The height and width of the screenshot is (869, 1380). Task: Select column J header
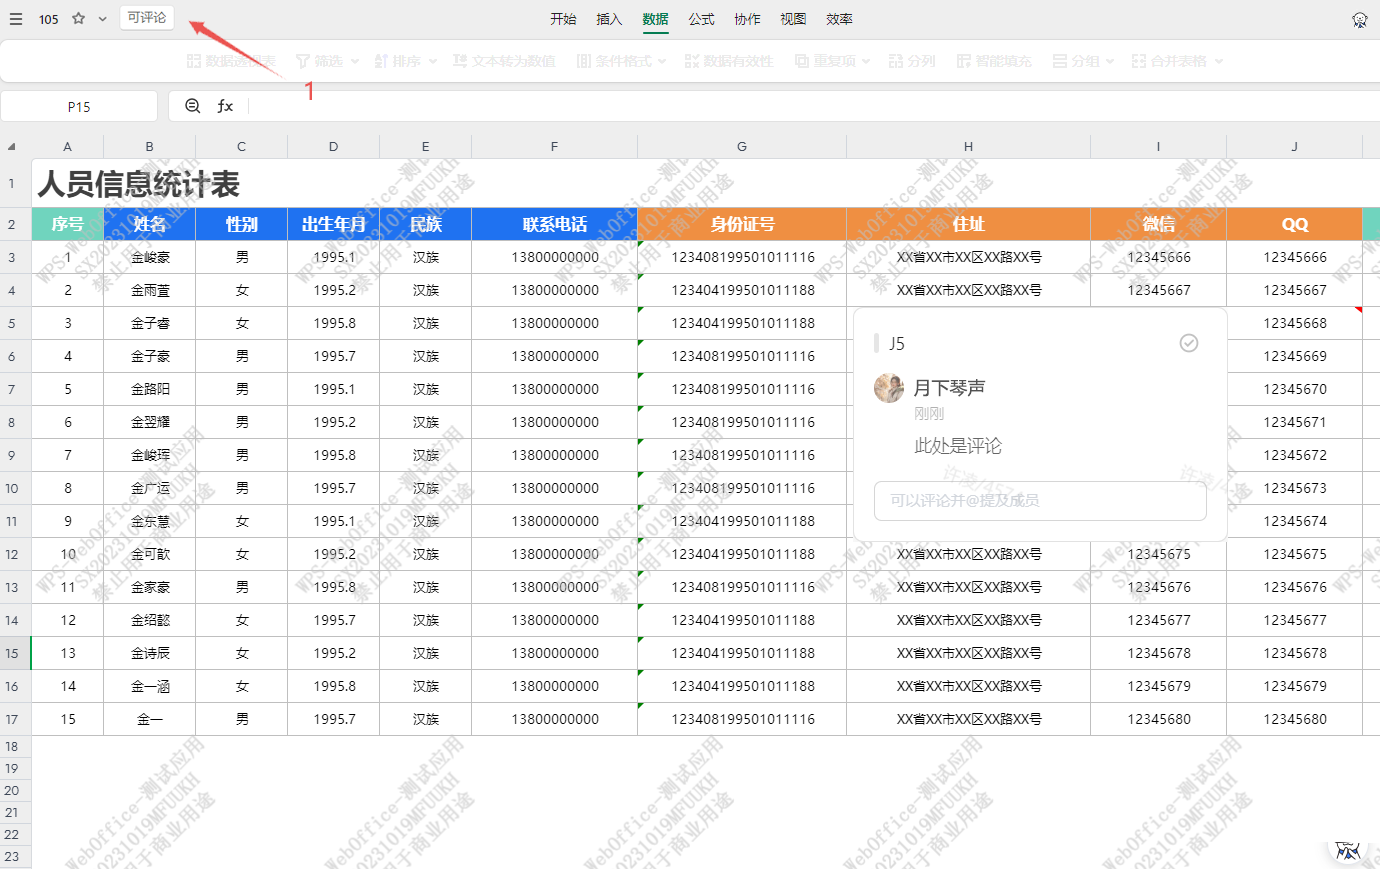point(1294,146)
